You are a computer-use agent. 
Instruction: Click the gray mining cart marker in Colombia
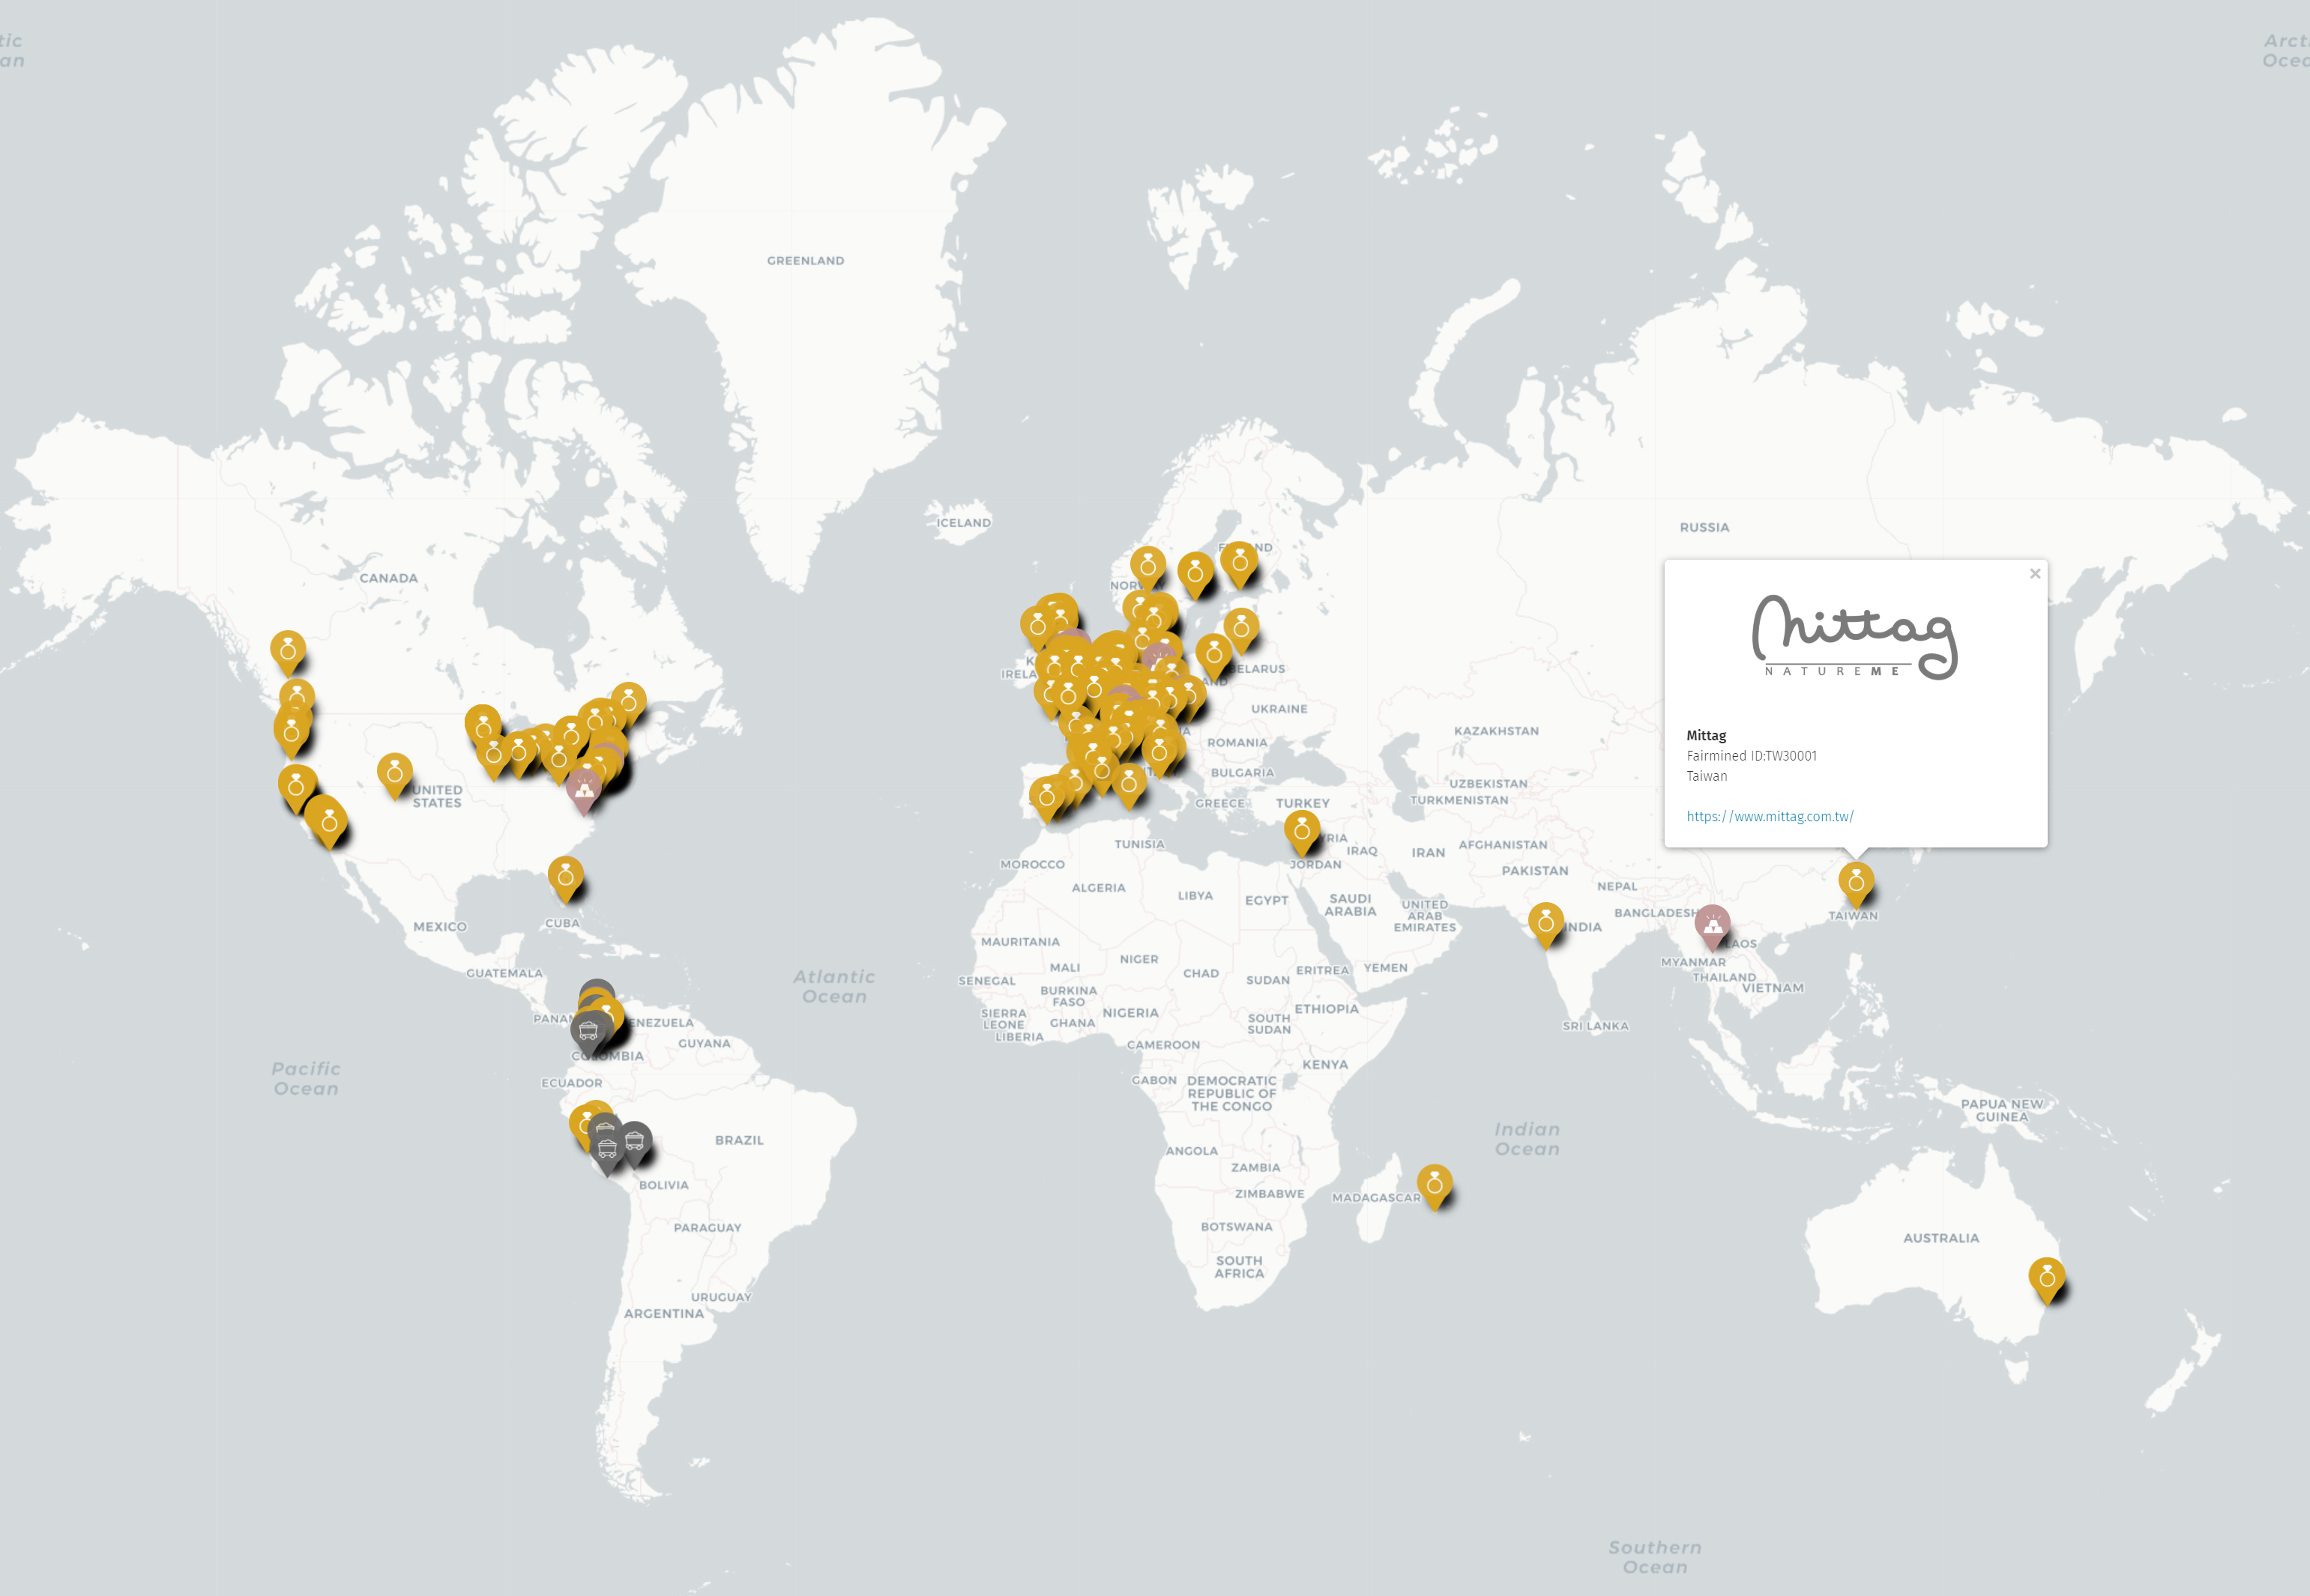(x=588, y=1029)
